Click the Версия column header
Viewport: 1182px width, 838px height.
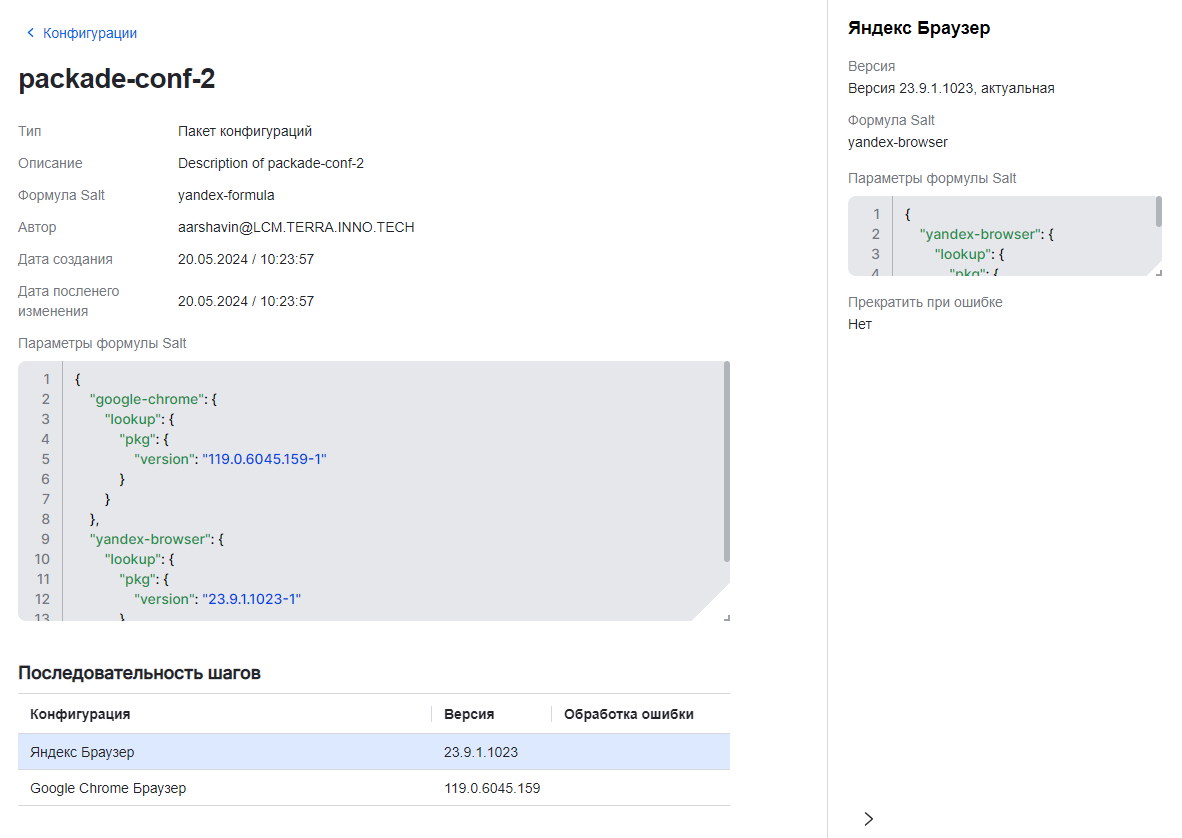(x=469, y=714)
